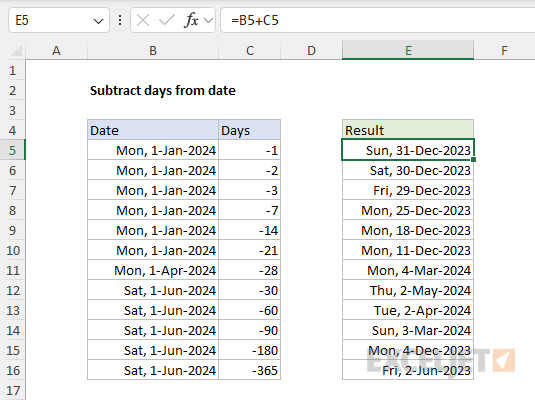Screen dimensions: 535x400
Task: Select result 'Mon, 11-Dec-2023'
Action: pos(408,250)
